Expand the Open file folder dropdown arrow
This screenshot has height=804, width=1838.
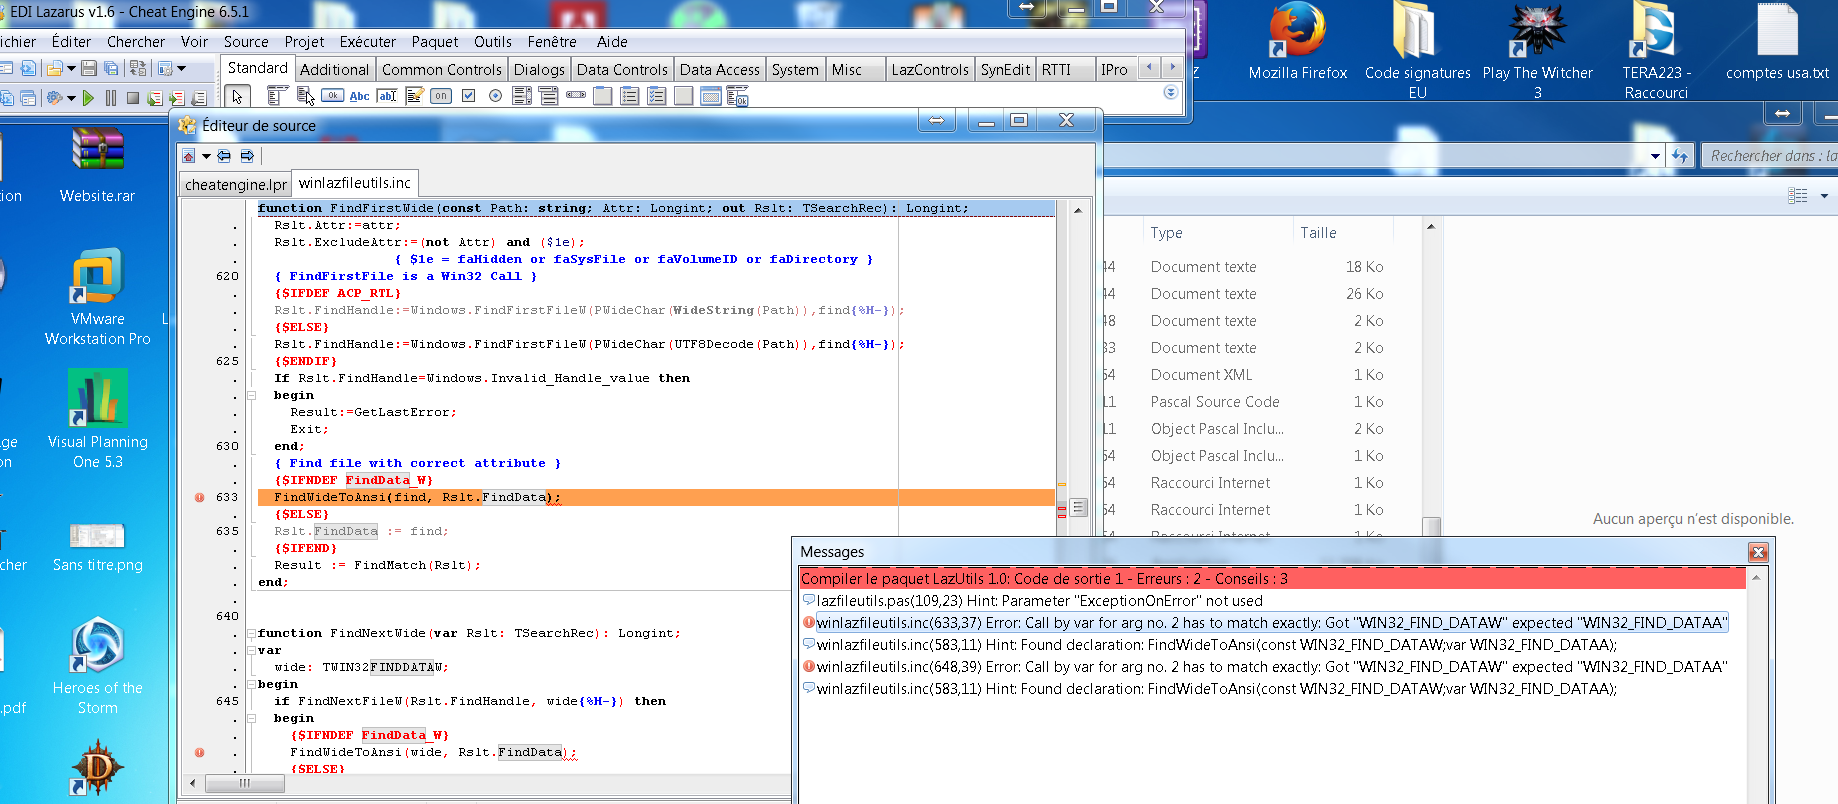71,69
